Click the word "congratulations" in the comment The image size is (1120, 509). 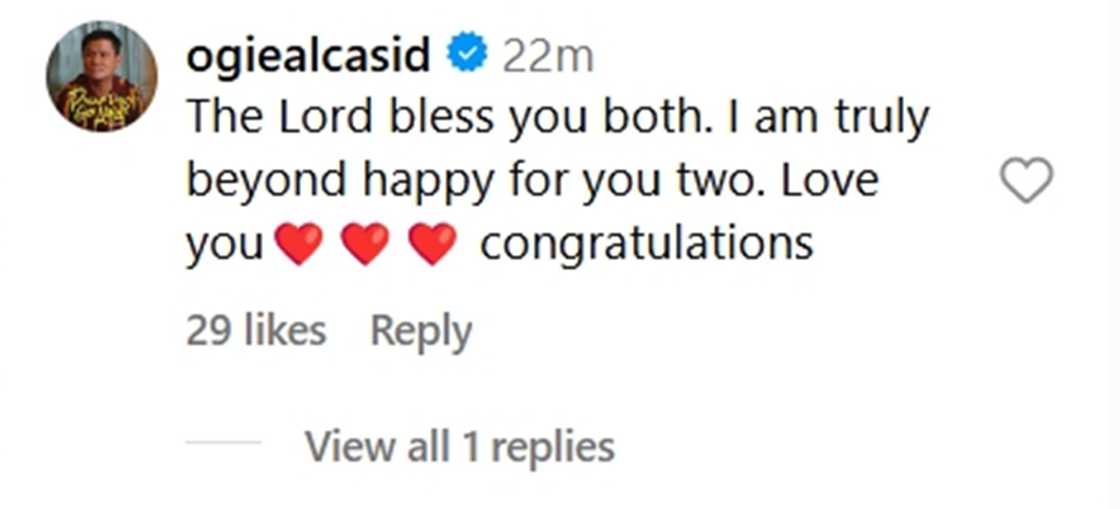tap(646, 244)
